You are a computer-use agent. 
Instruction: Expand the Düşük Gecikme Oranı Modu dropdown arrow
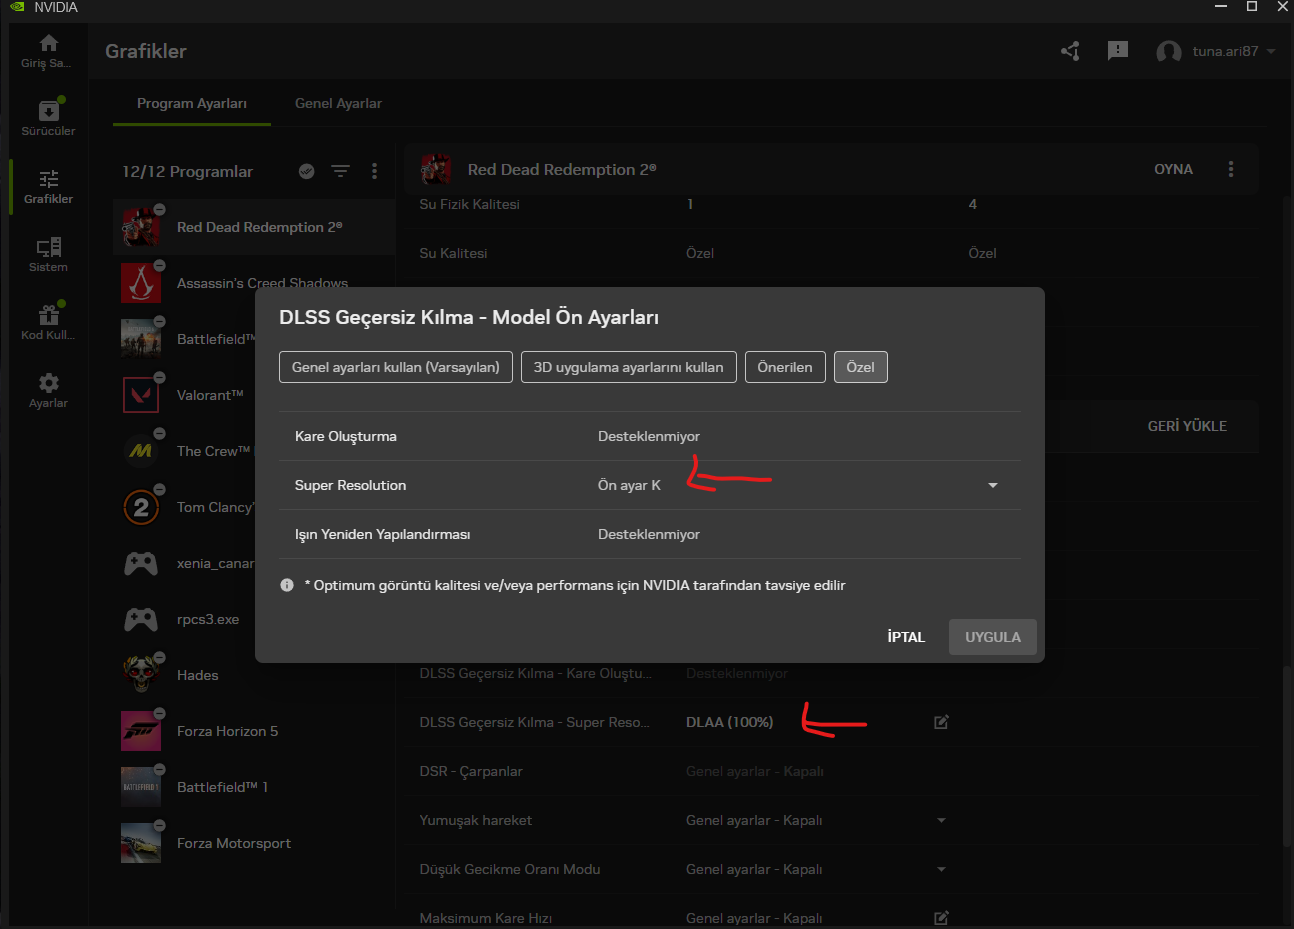(x=941, y=869)
